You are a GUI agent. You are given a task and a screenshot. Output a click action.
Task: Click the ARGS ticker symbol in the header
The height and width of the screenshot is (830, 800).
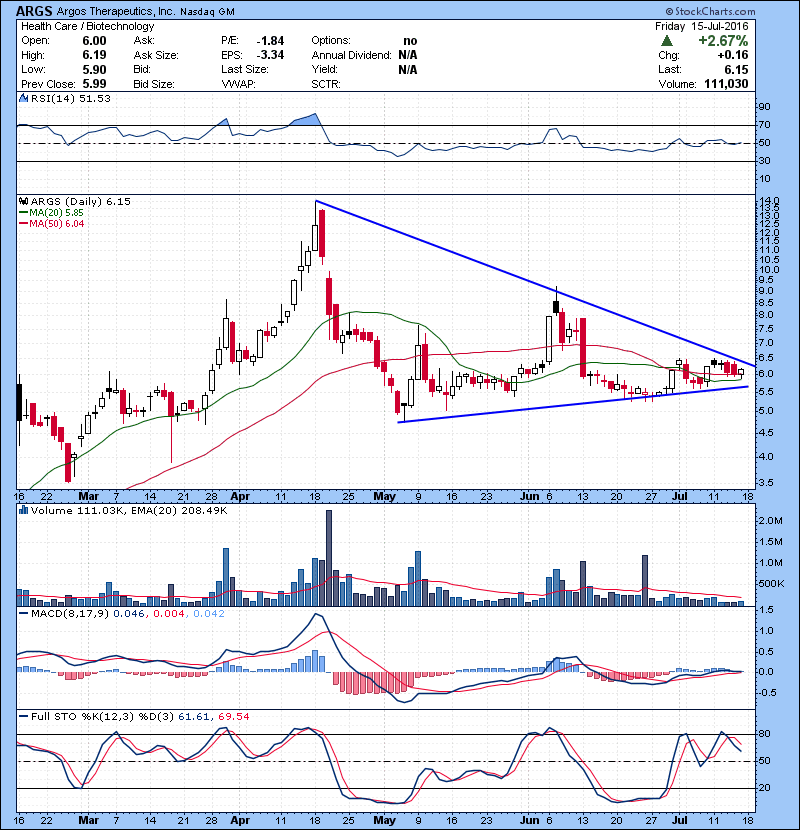[x=34, y=11]
